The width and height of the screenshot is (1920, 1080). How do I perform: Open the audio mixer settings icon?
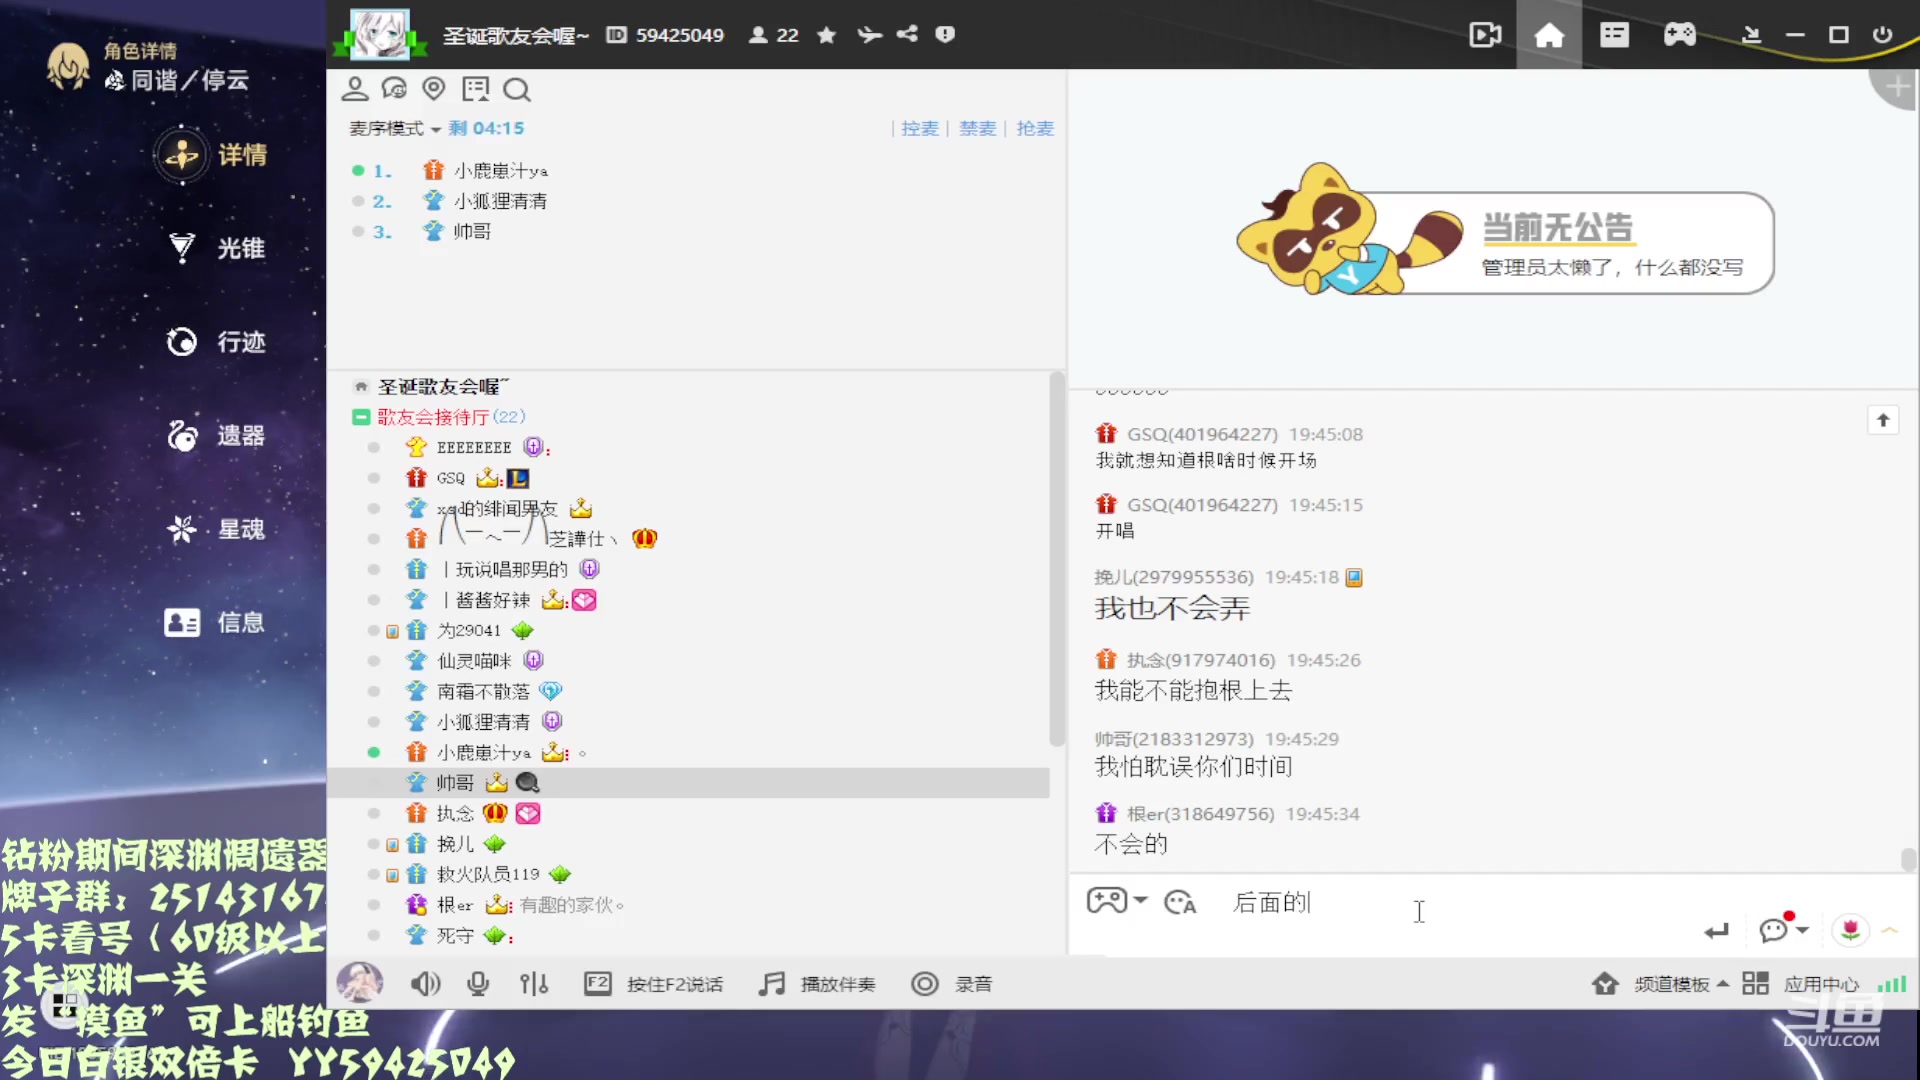[534, 984]
